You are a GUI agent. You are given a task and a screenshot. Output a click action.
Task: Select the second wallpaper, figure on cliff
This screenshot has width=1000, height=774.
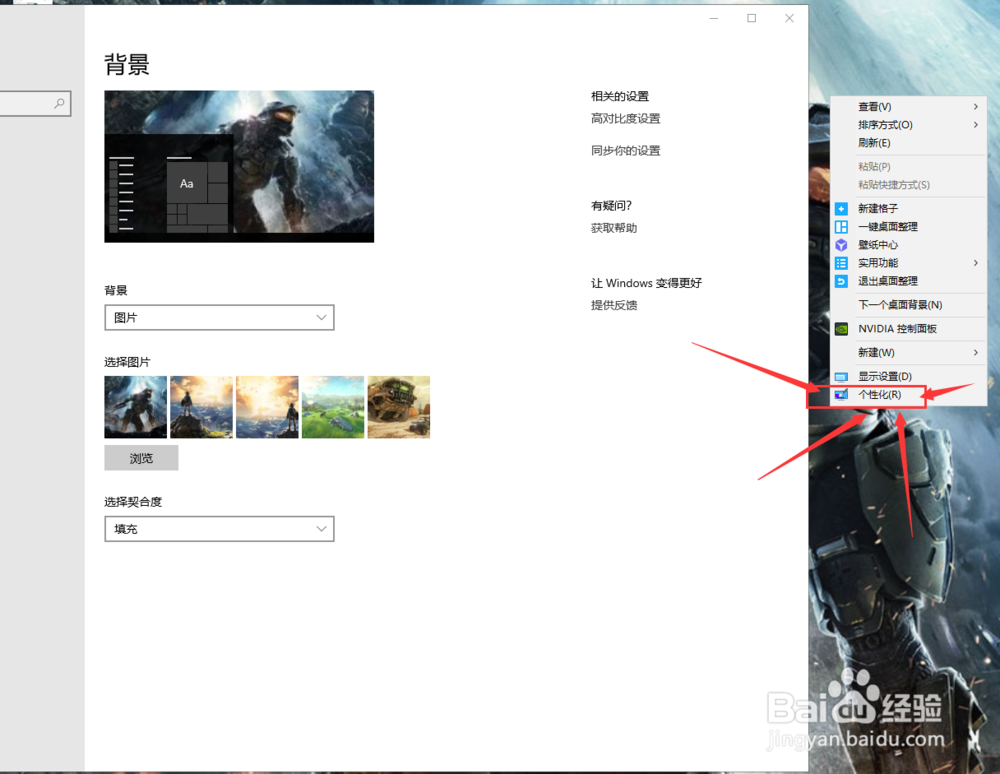coord(202,407)
